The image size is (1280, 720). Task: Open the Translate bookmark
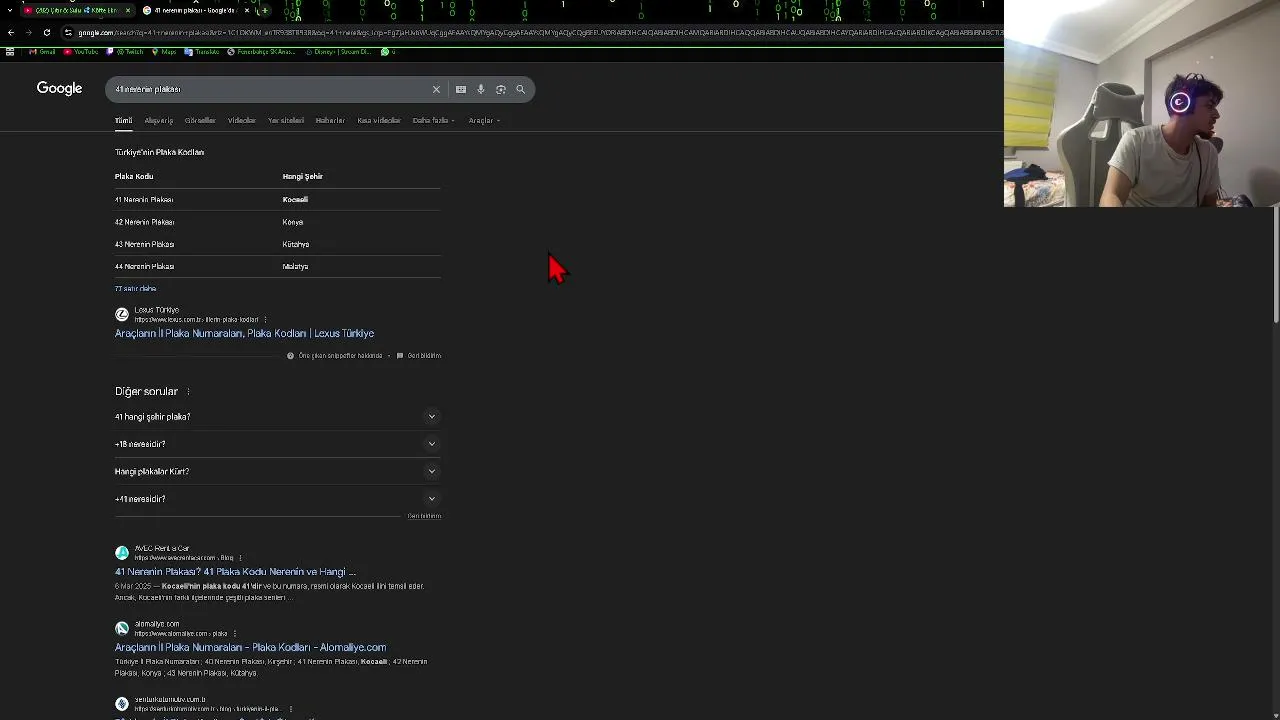[202, 52]
